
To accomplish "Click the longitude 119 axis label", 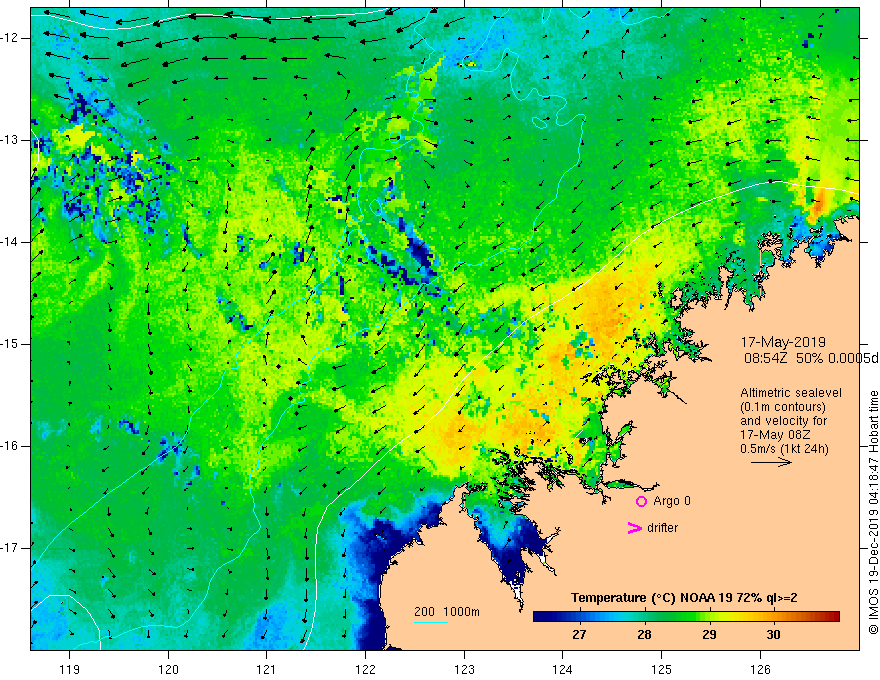I will point(69,669).
